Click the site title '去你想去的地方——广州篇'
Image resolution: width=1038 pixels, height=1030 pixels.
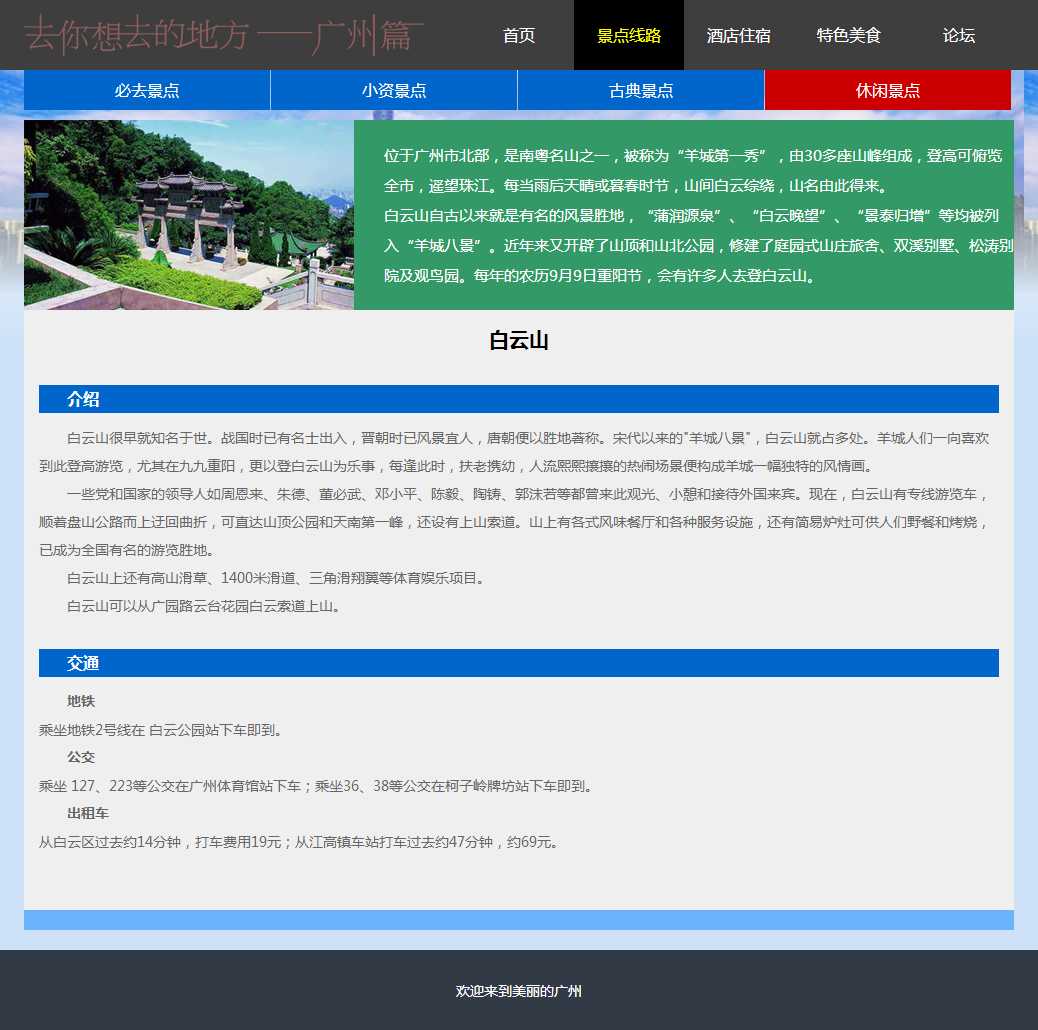click(224, 35)
